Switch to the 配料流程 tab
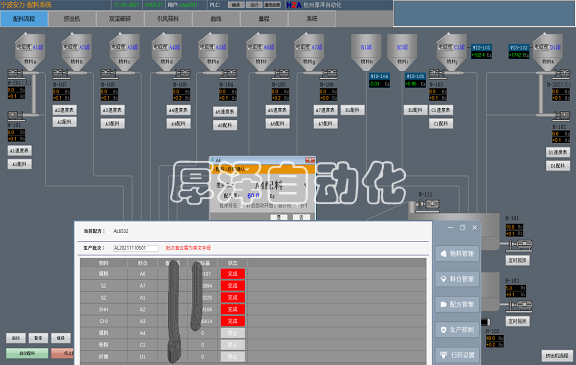This screenshot has width=576, height=365. point(24,19)
